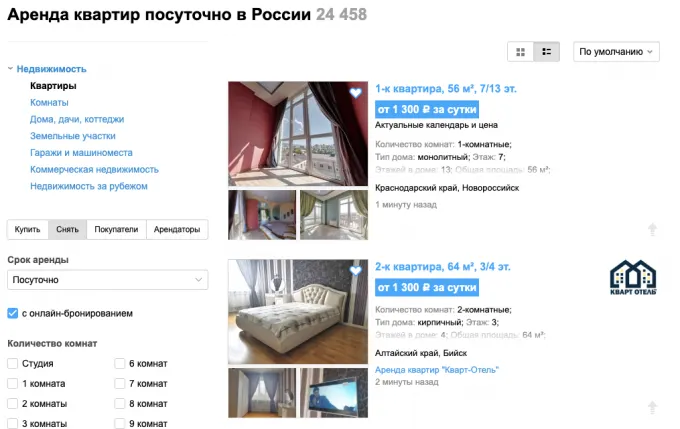
Task: Select the Арендаторы tab
Action: coord(177,229)
